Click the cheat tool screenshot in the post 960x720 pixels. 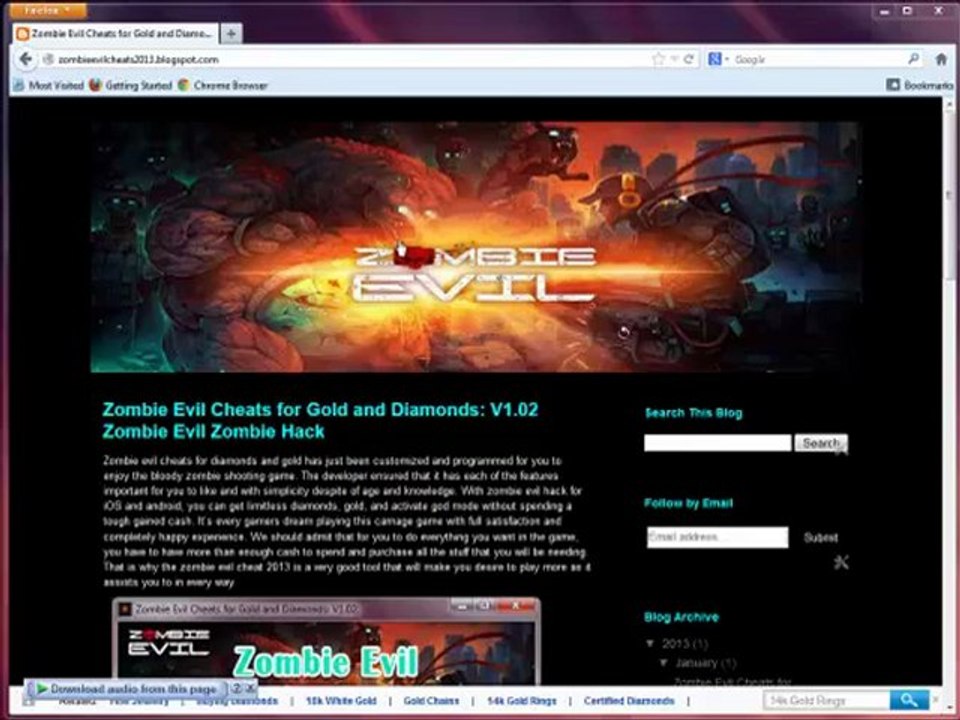(326, 641)
